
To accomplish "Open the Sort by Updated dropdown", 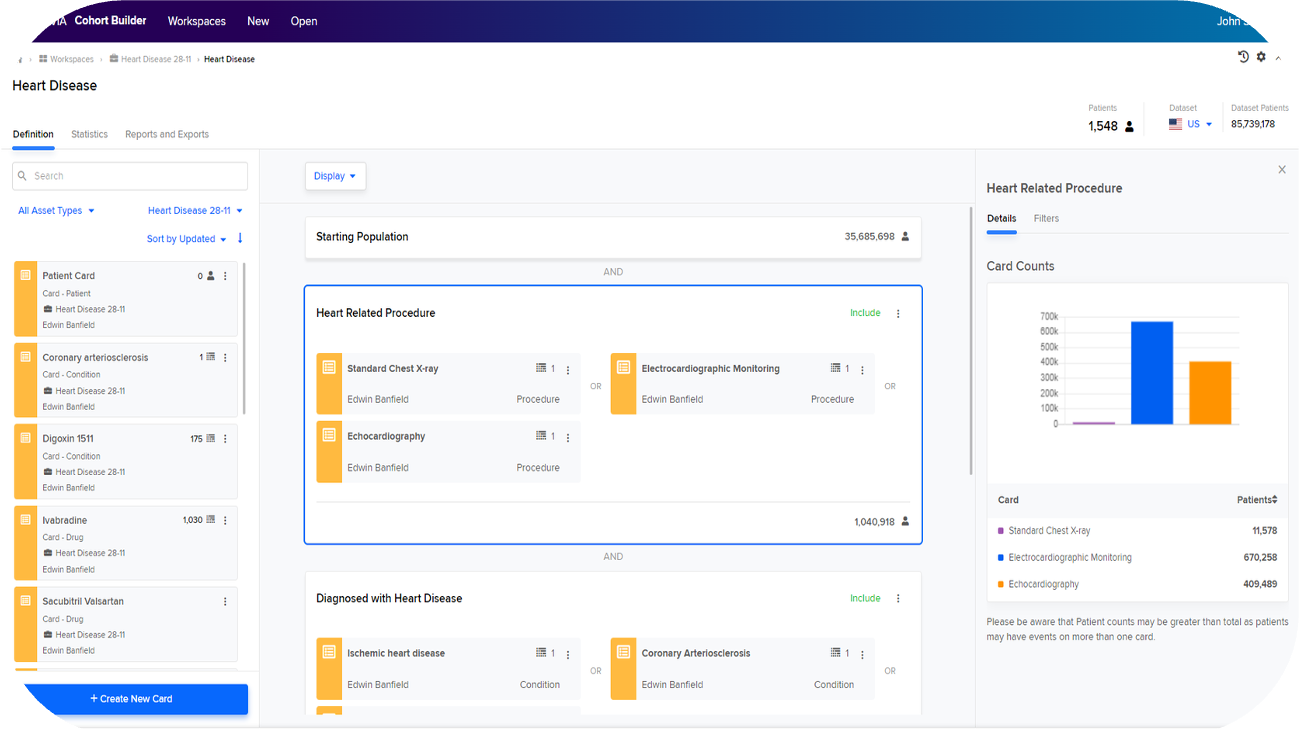I will point(186,239).
